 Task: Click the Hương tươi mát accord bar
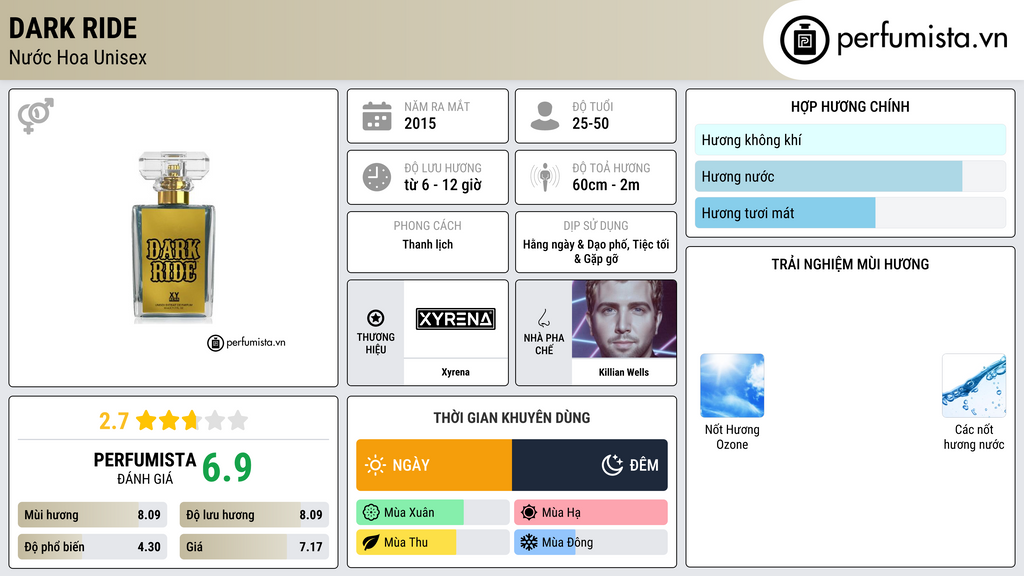point(850,213)
